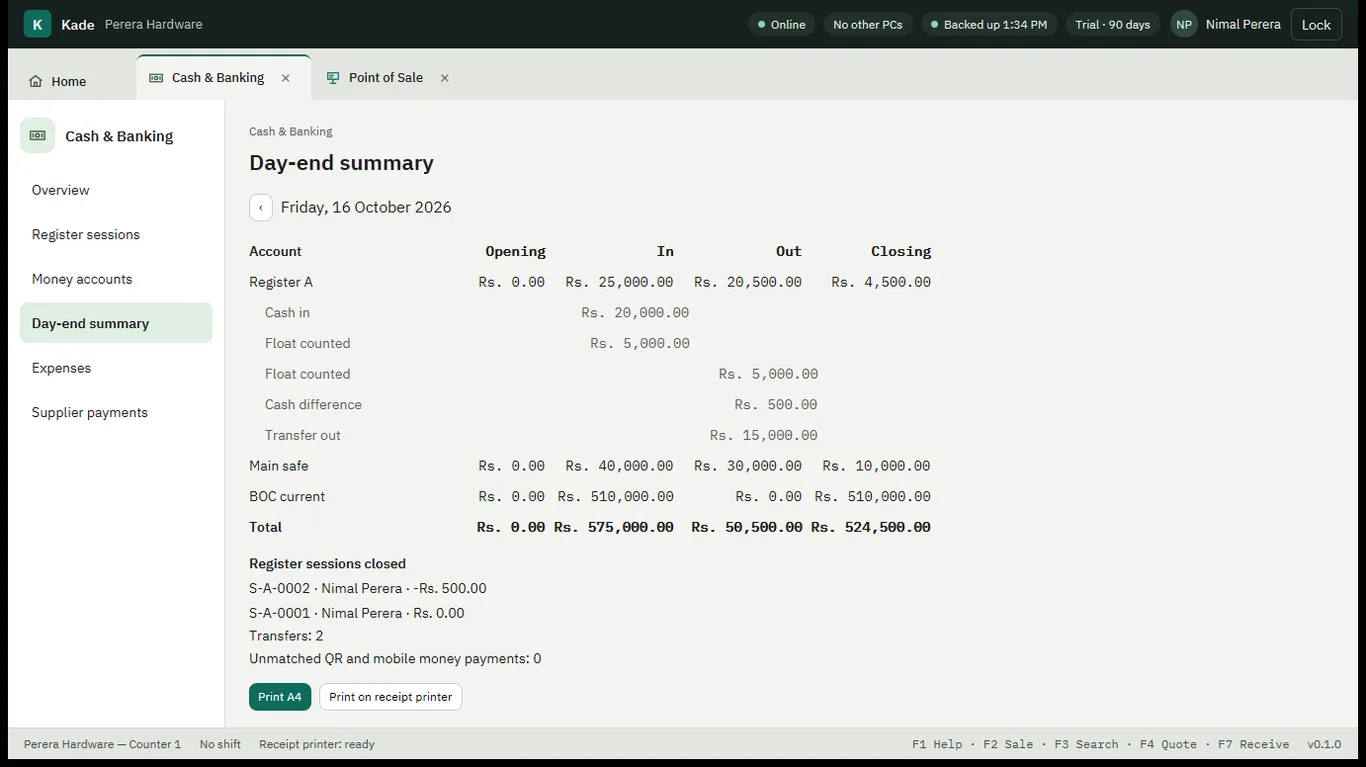Switch to the Home tab
This screenshot has width=1366, height=767.
[58, 82]
